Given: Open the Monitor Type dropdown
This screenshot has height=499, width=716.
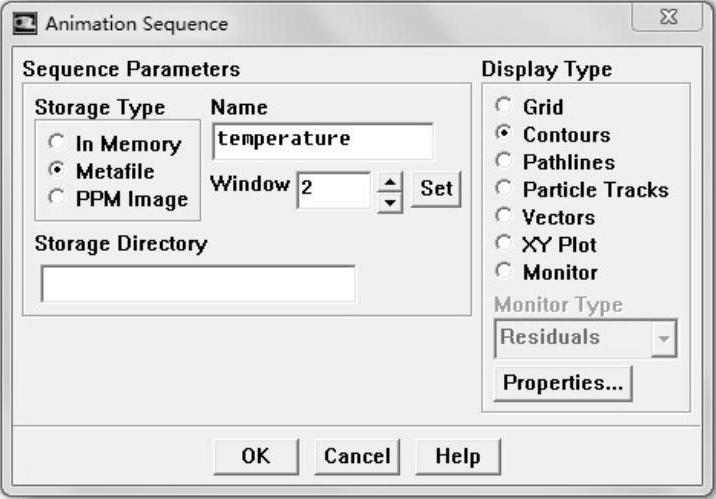Looking at the screenshot, I should pos(662,339).
